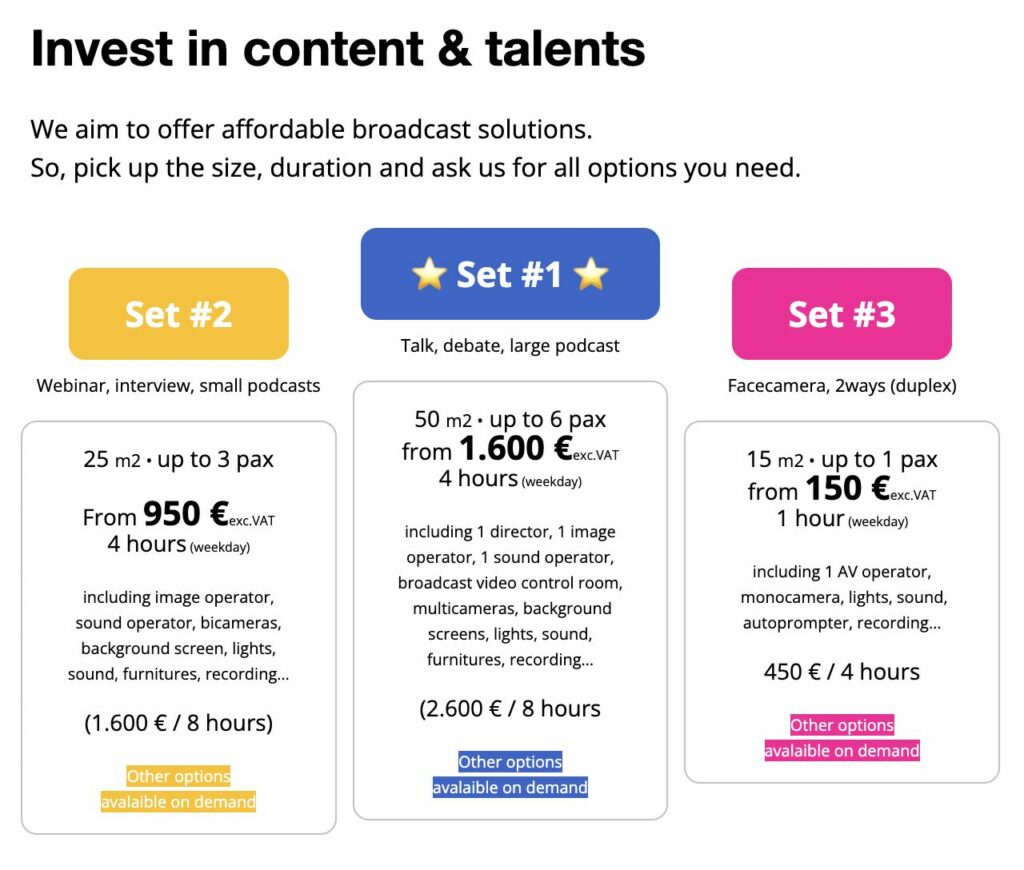Image resolution: width=1024 pixels, height=870 pixels.
Task: Click 'Facecamera, 2ways (duplex)' caption
Action: pyautogui.click(x=842, y=385)
